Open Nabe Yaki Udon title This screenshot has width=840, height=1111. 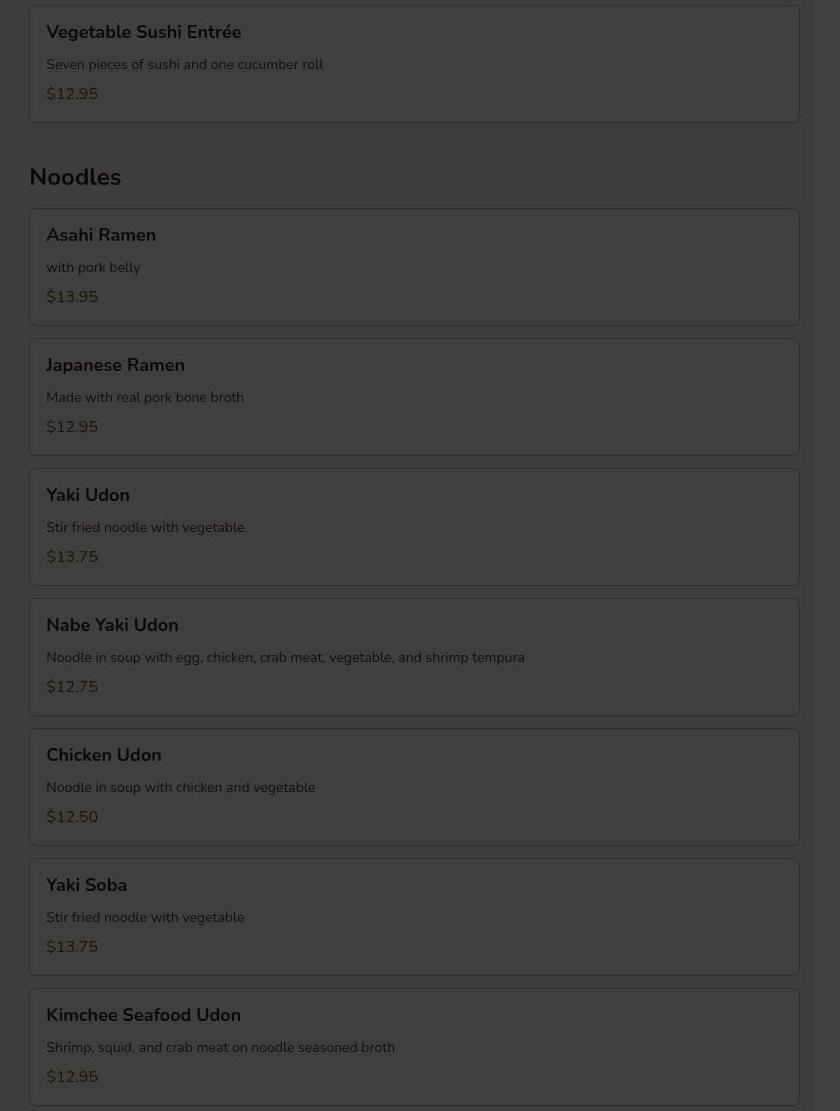coord(112,625)
